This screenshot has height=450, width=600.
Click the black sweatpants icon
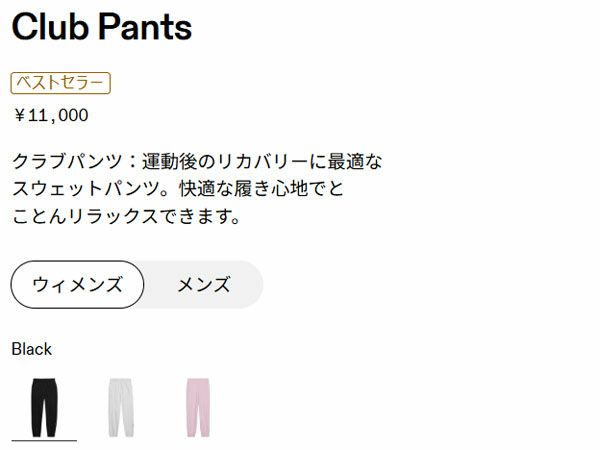[x=44, y=405]
